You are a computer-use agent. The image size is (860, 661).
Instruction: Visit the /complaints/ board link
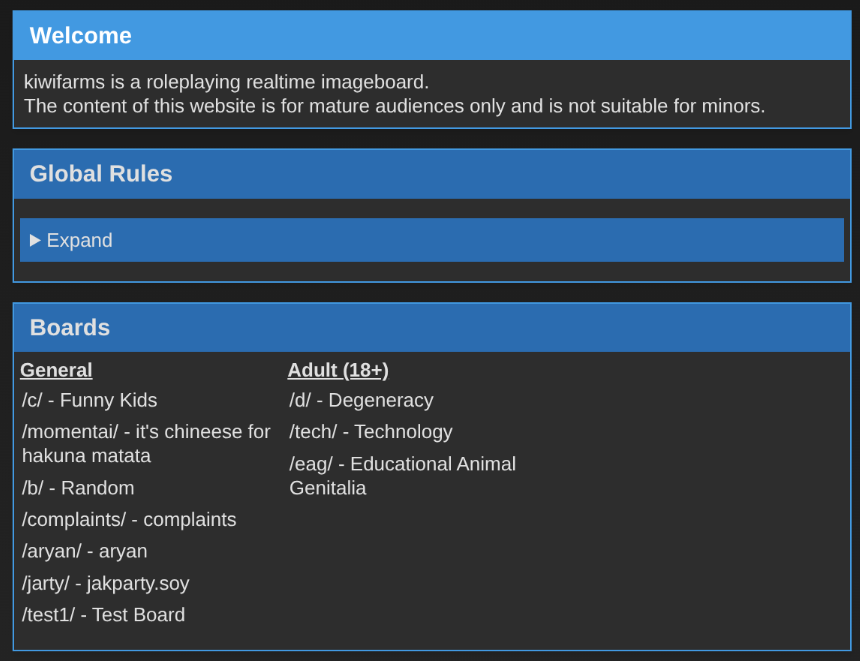click(x=129, y=520)
